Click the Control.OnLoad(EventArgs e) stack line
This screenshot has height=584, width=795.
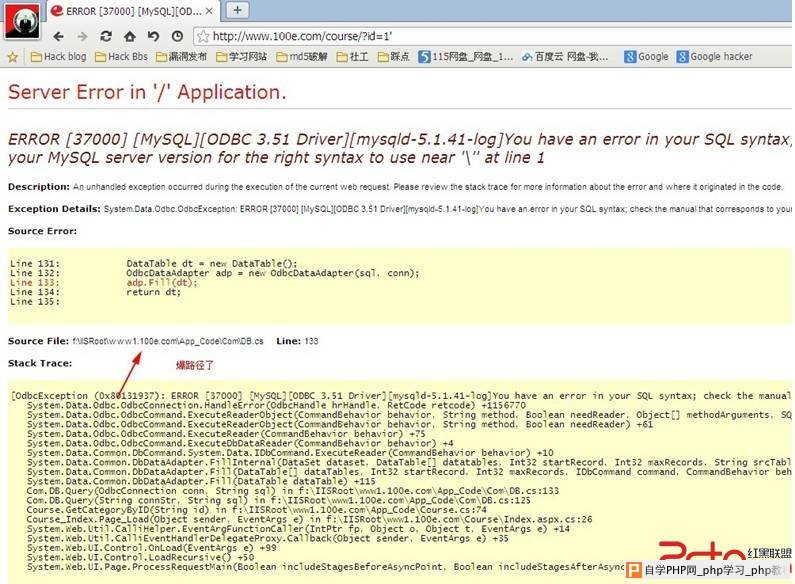pos(152,548)
